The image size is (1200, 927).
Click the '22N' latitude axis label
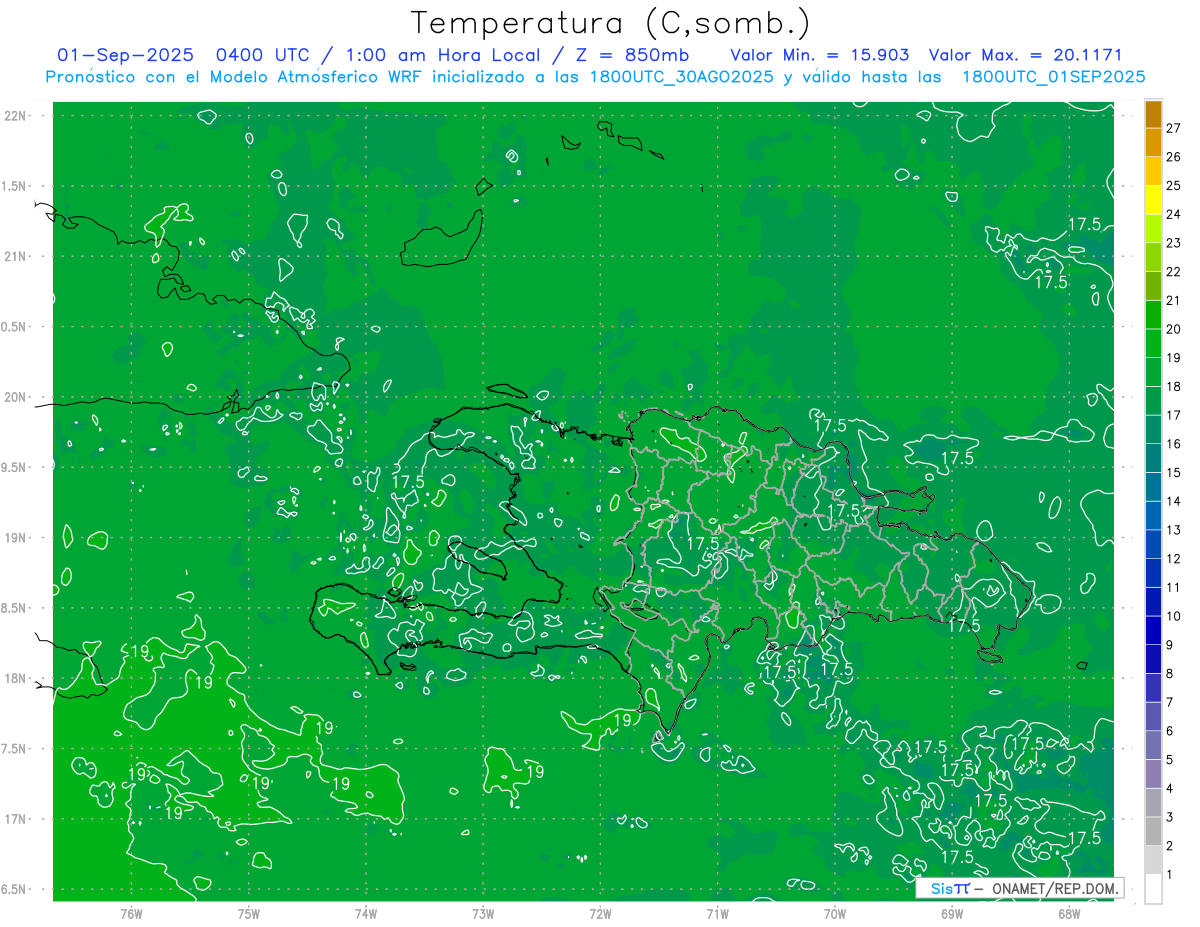[x=16, y=116]
